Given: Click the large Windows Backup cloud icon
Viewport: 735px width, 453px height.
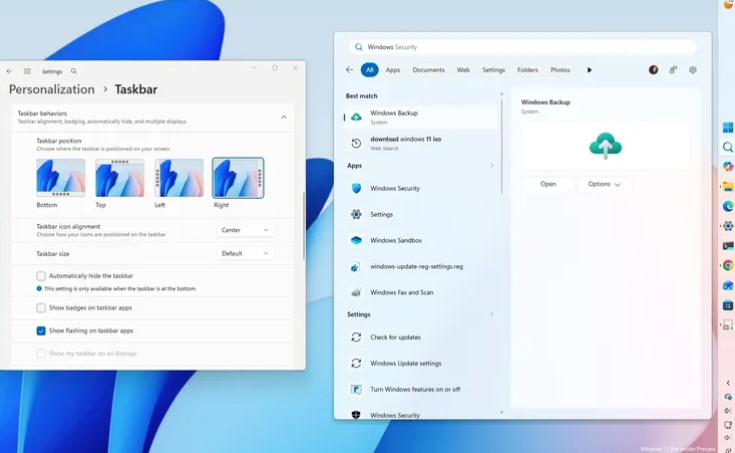Looking at the screenshot, I should tap(605, 145).
